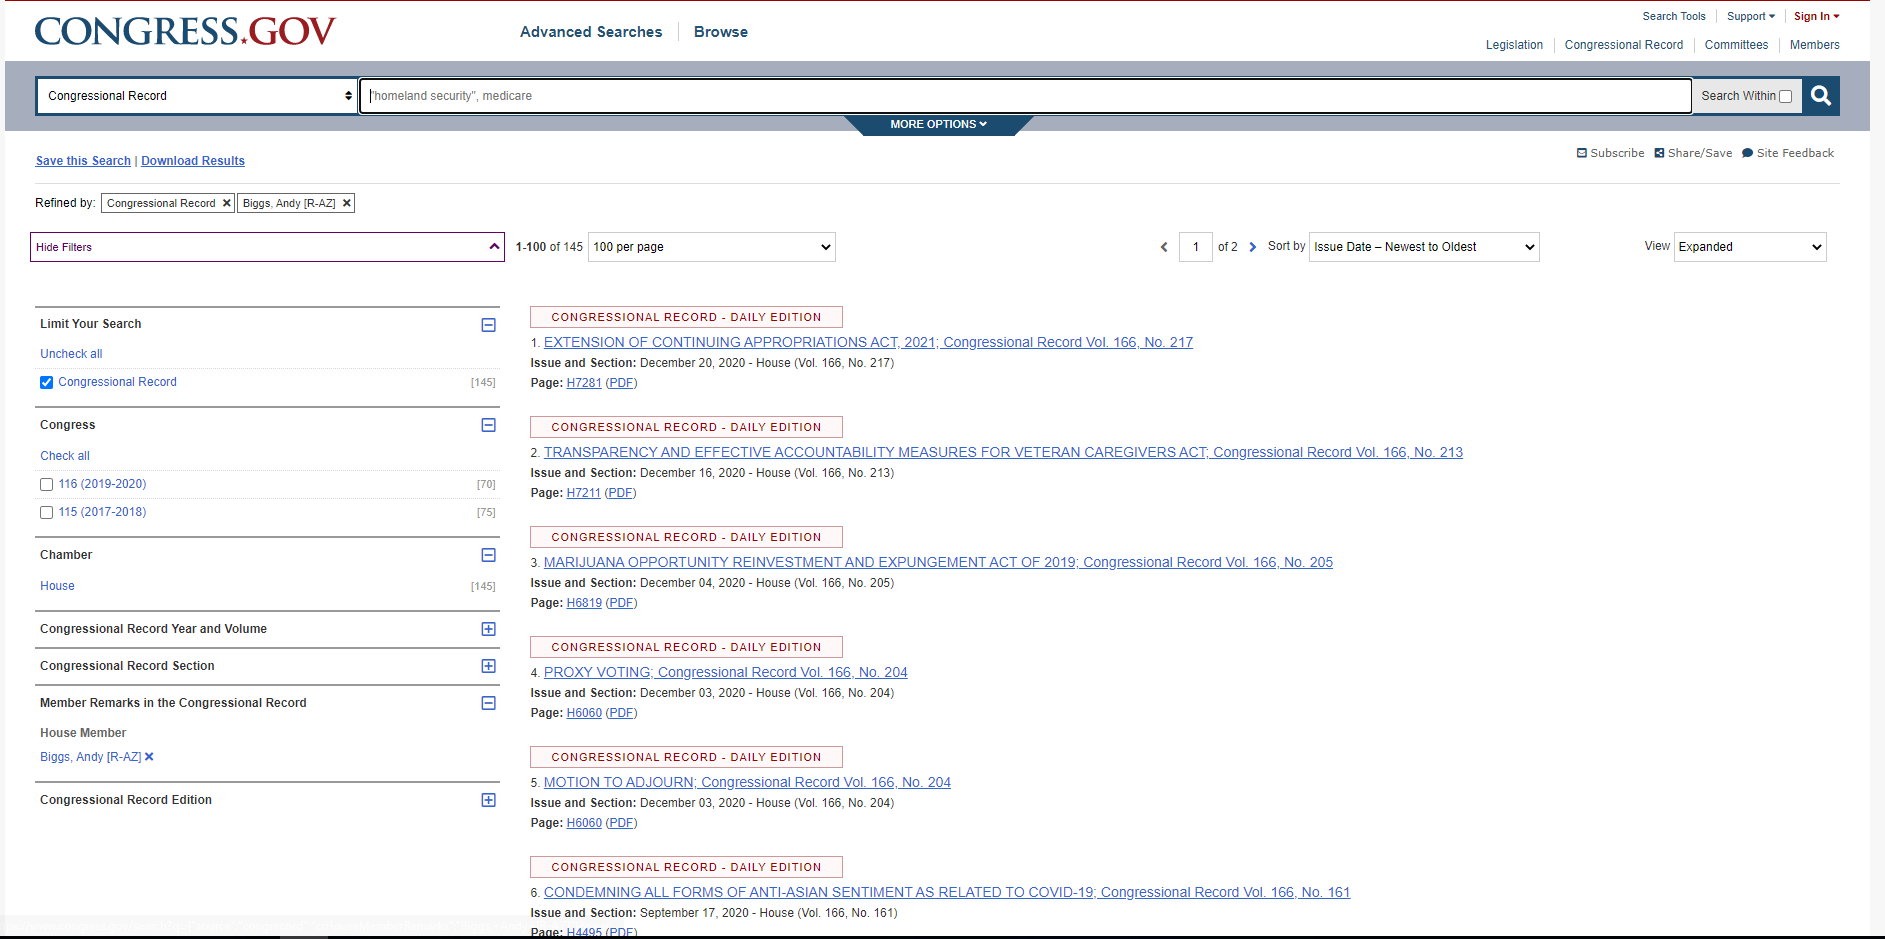Go to Members in top navigation
This screenshot has height=939, width=1885.
click(x=1814, y=45)
